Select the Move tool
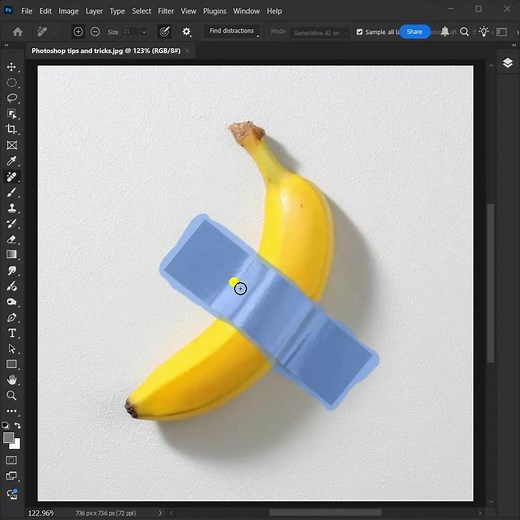520x520 pixels. [12, 67]
